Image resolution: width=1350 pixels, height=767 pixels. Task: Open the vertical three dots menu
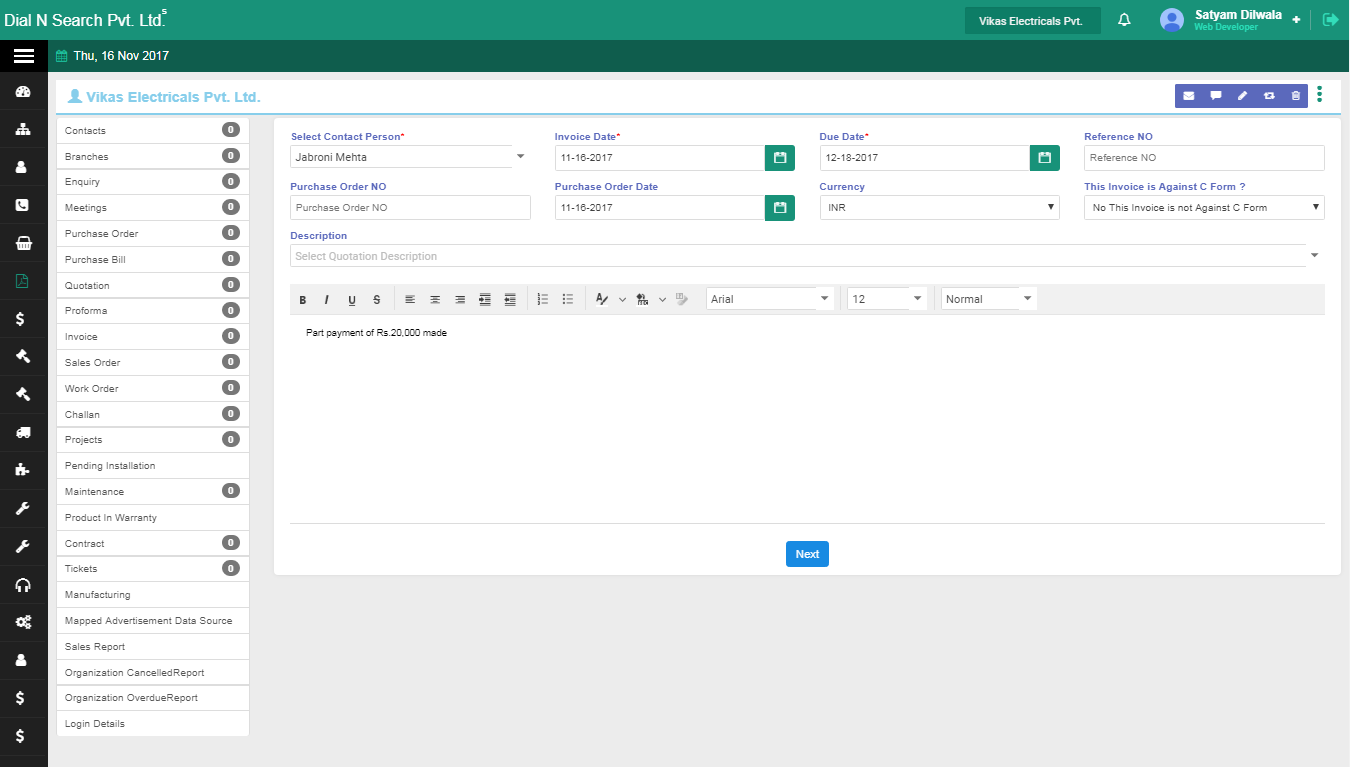pos(1320,95)
